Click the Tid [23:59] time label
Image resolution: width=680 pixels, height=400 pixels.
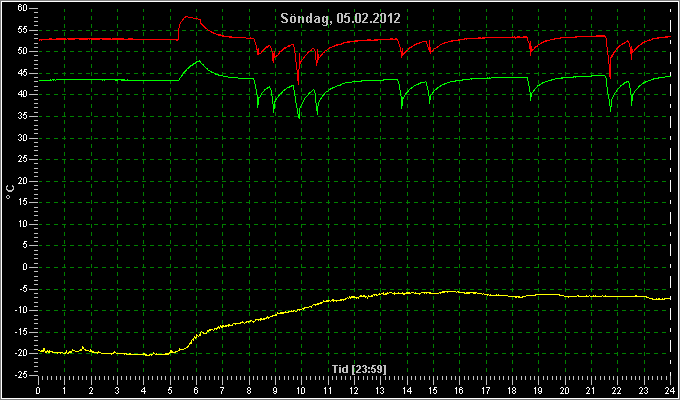point(359,369)
